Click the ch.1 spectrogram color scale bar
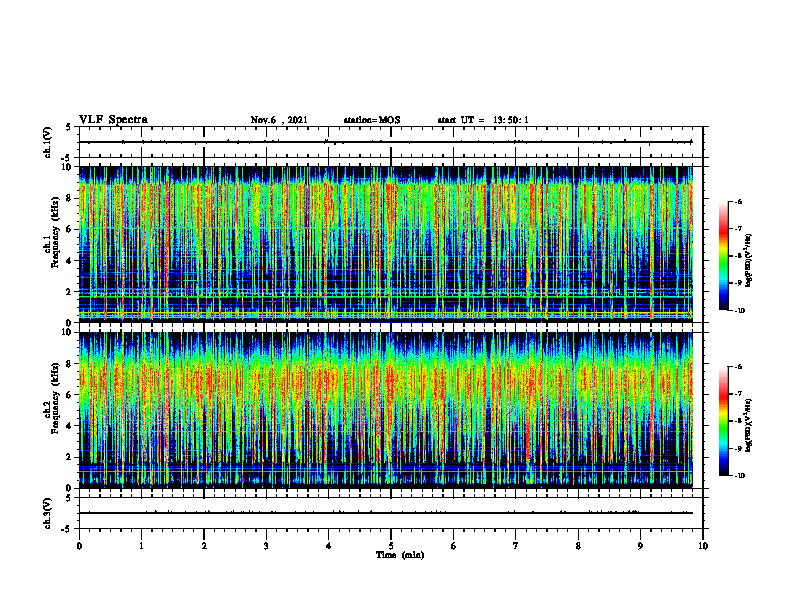The image size is (792, 612). (x=724, y=256)
